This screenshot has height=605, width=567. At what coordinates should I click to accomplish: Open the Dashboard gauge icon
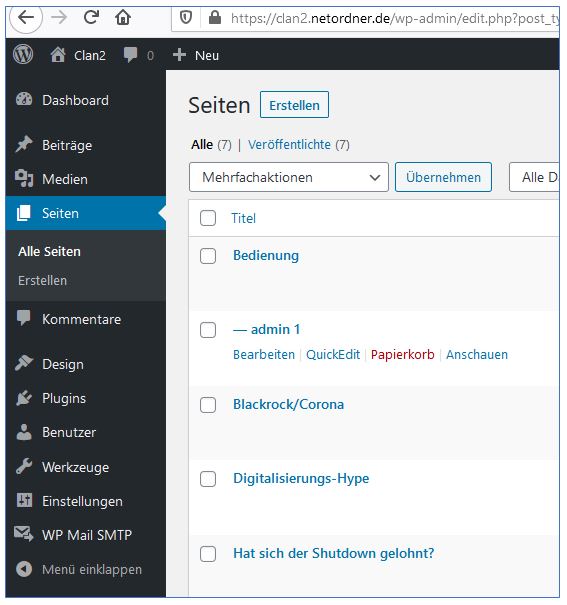[24, 100]
